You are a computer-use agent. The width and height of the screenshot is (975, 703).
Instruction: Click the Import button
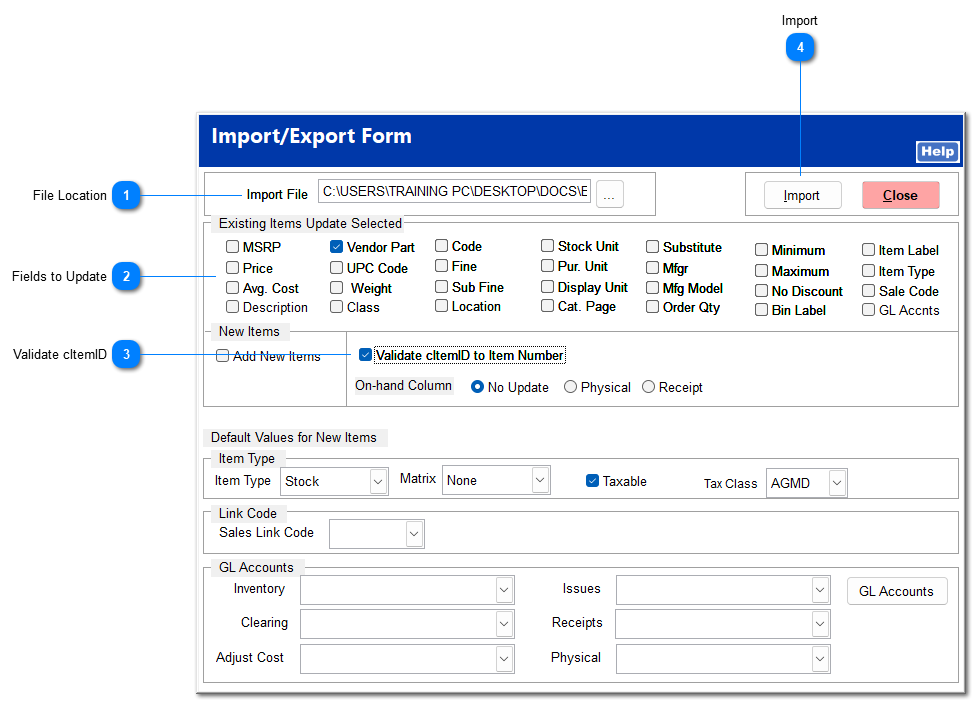[x=802, y=196]
